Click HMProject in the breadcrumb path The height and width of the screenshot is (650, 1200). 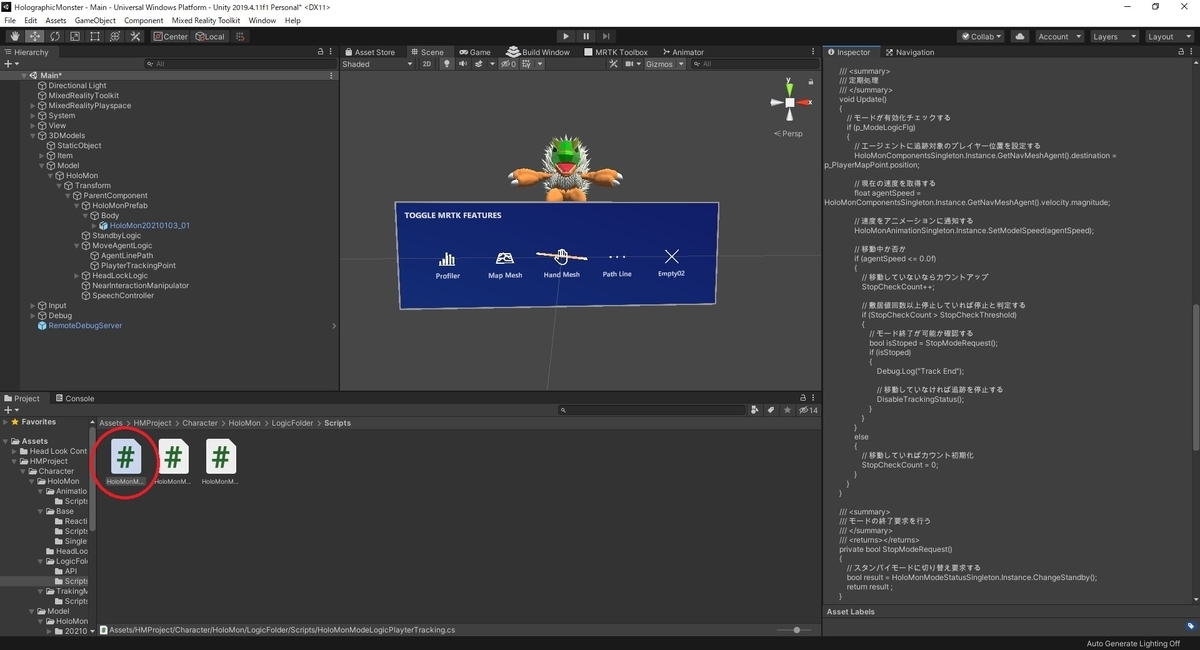pos(153,423)
